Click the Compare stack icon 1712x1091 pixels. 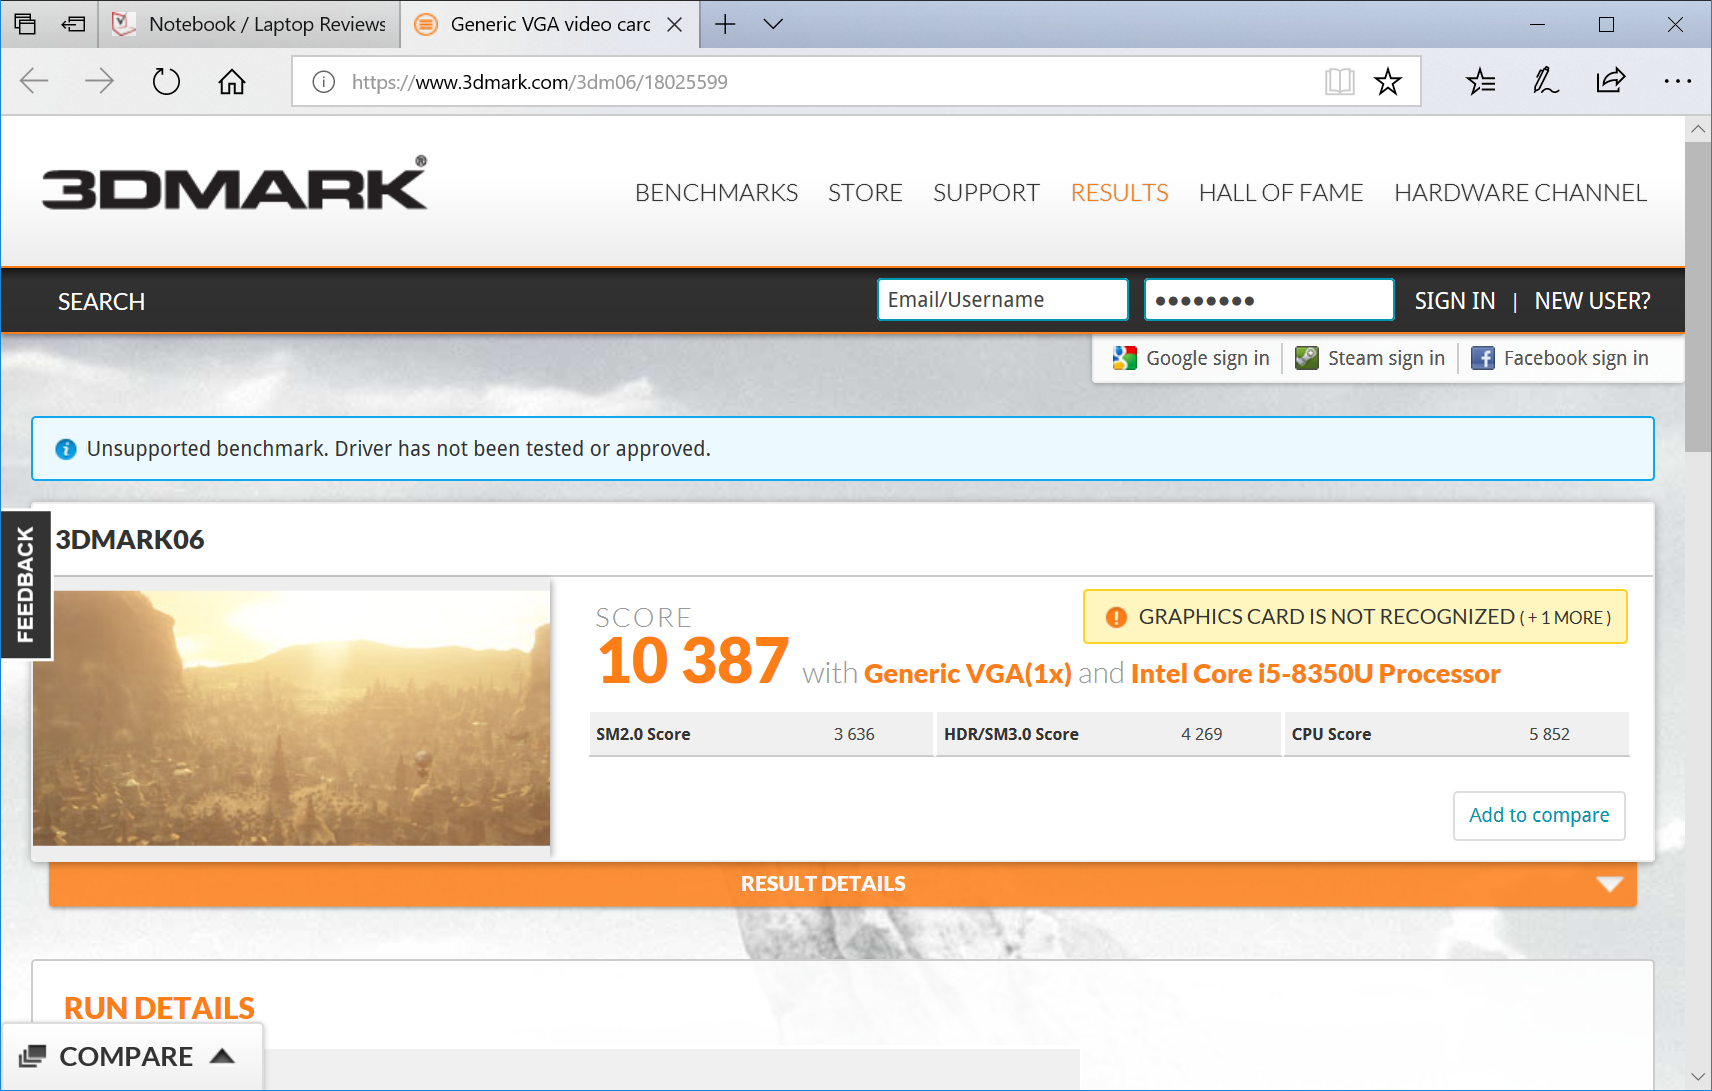pyautogui.click(x=33, y=1056)
